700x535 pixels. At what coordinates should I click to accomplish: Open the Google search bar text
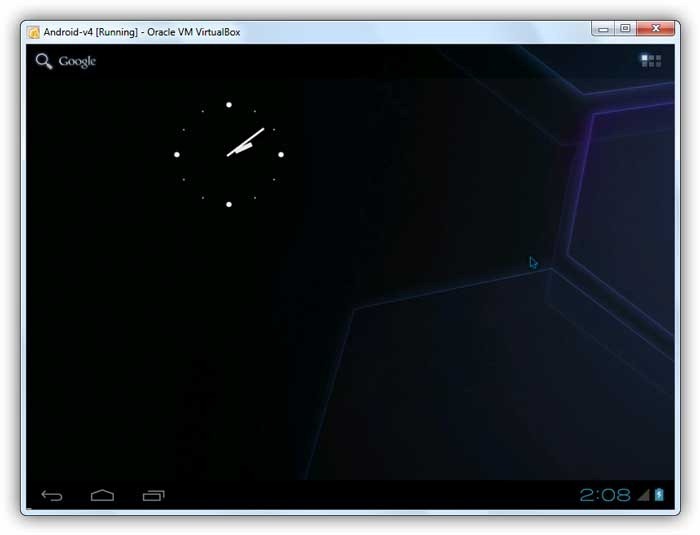coord(77,61)
